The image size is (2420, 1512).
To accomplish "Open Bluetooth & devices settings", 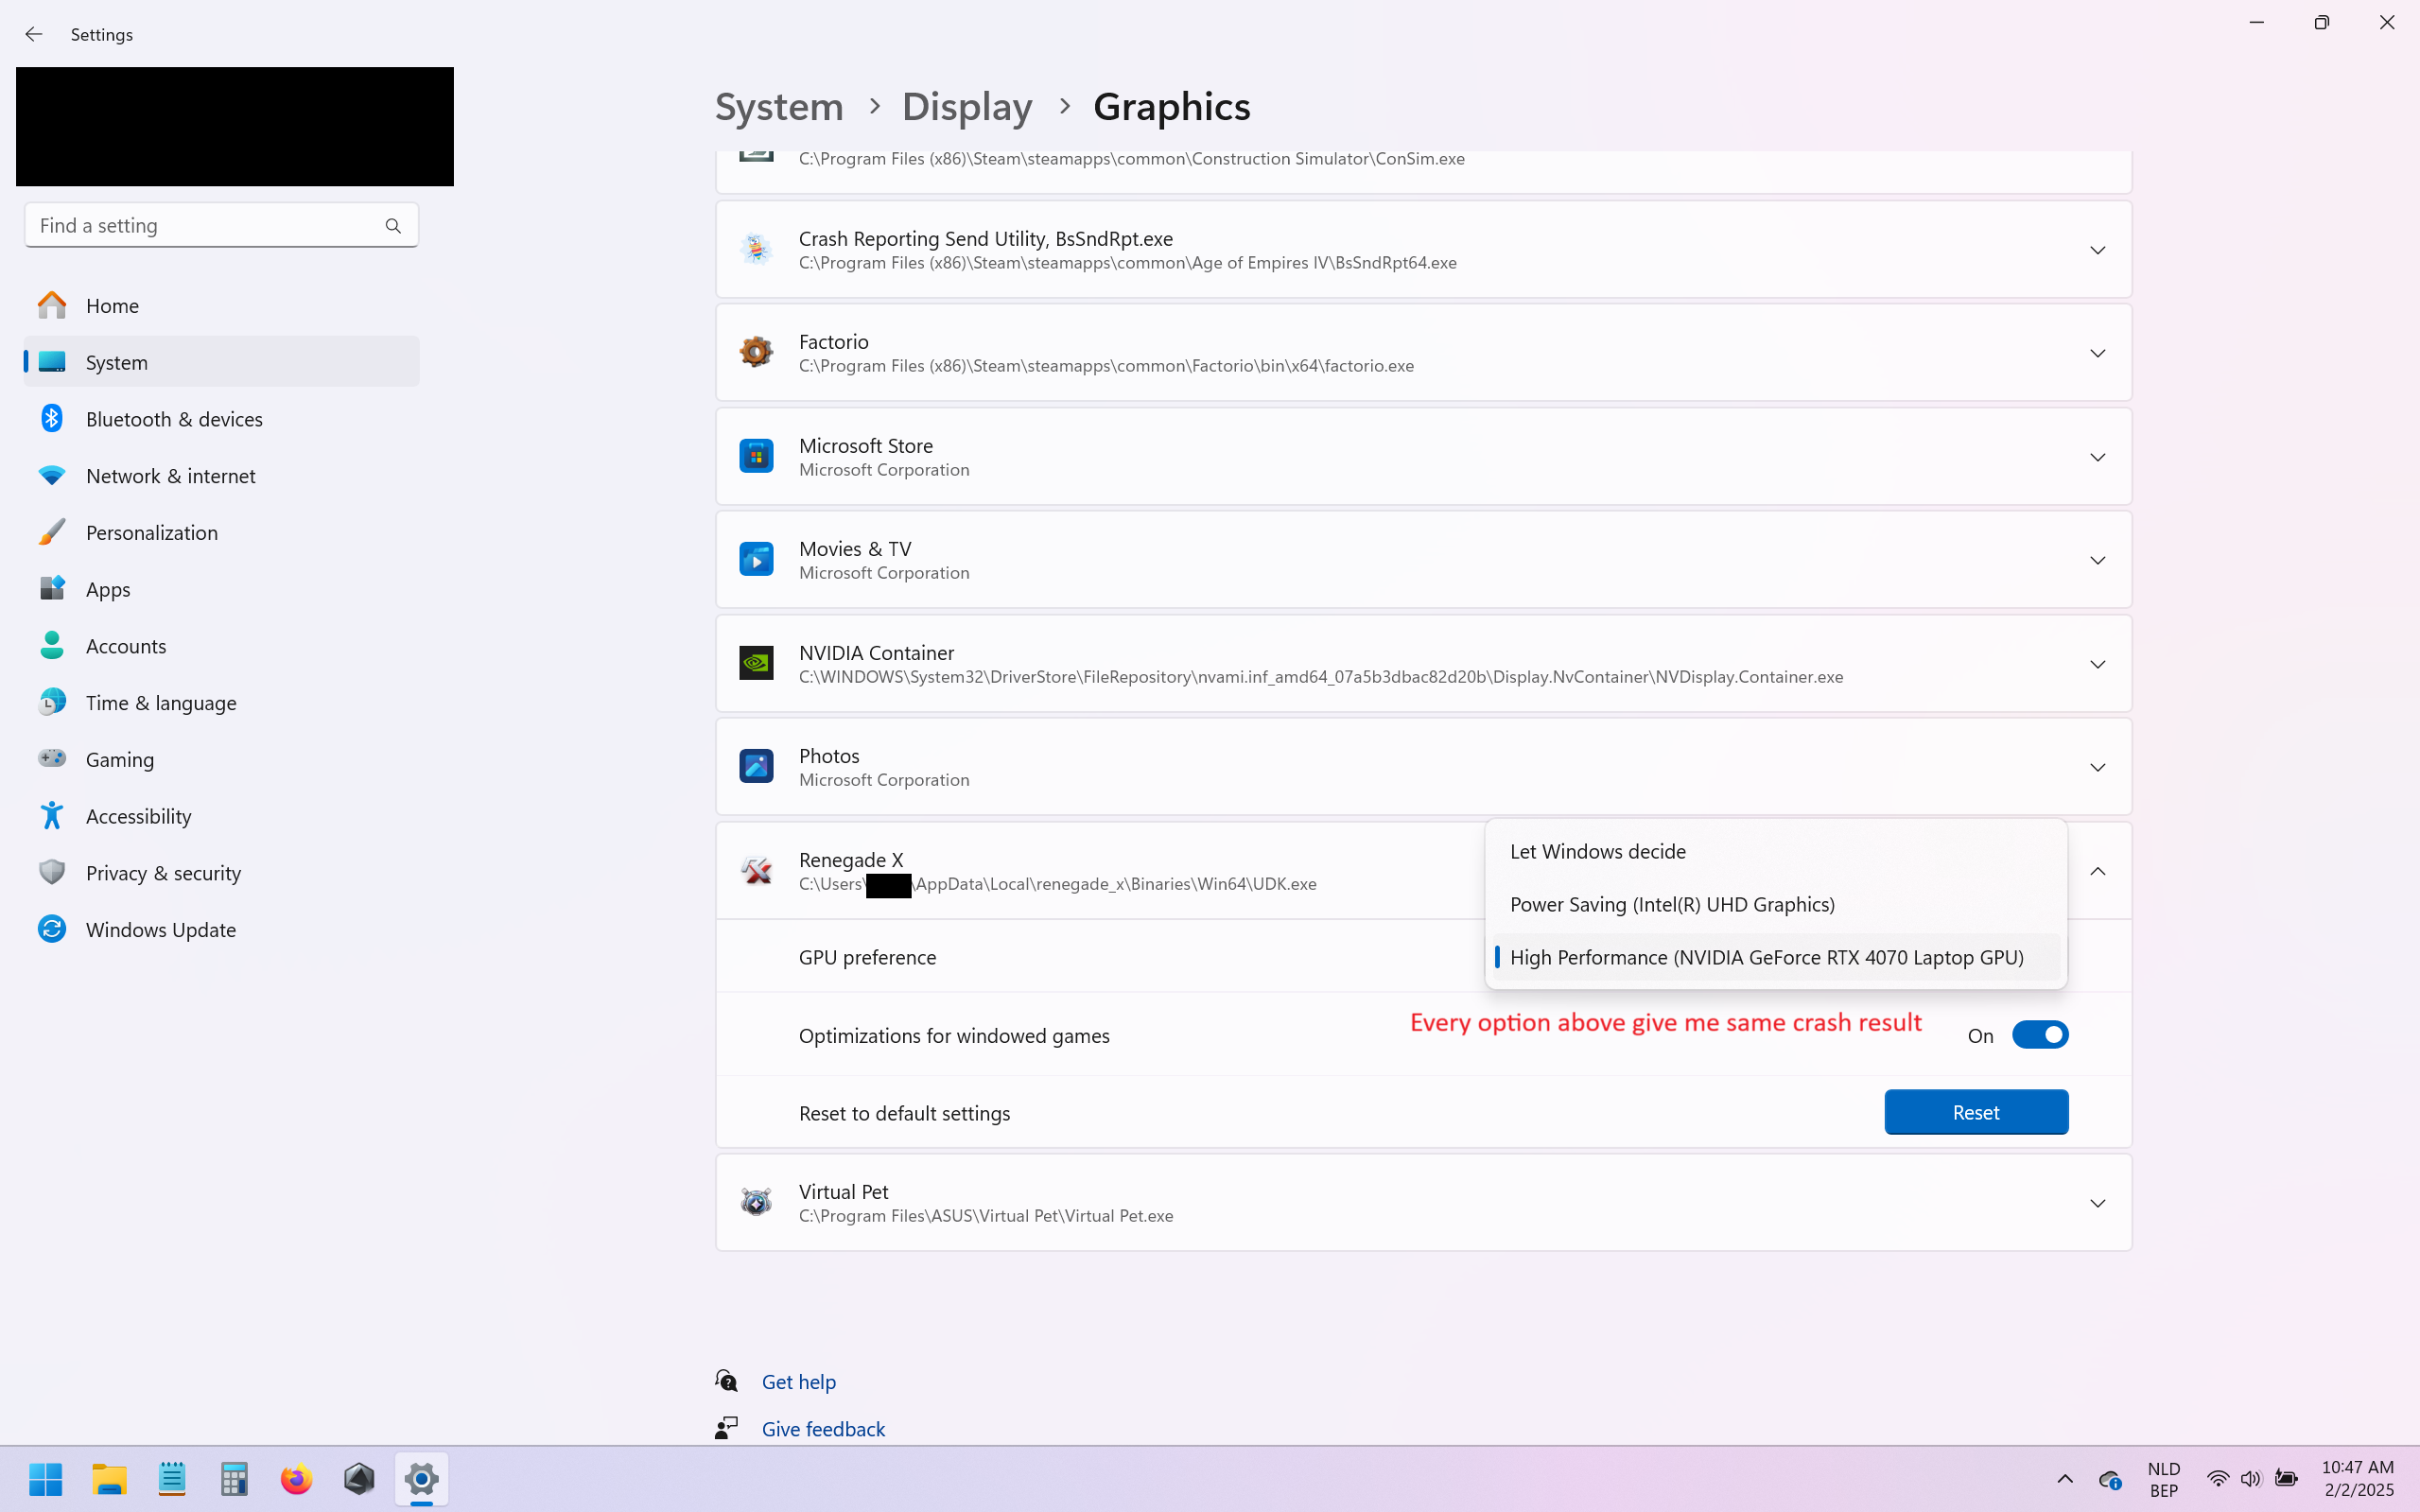I will 221,419.
